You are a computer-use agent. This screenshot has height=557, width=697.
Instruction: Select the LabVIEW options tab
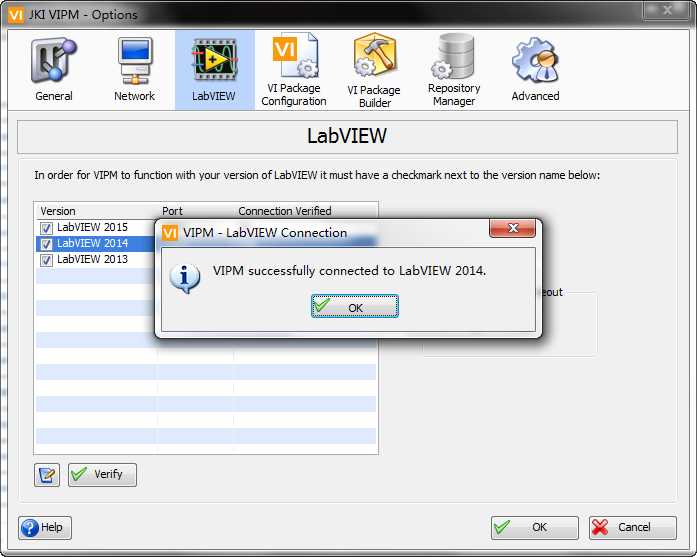tap(214, 70)
